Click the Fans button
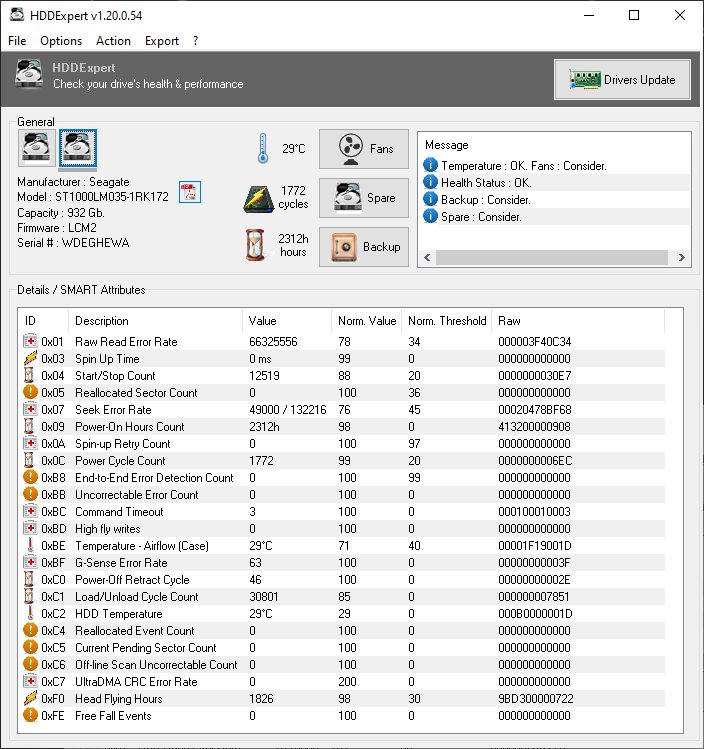The image size is (704, 749). pos(364,149)
